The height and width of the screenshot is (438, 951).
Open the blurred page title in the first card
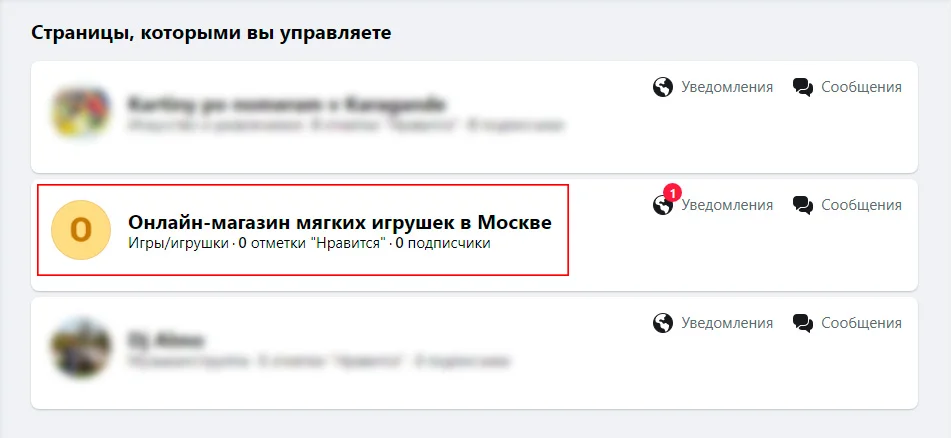pyautogui.click(x=286, y=104)
